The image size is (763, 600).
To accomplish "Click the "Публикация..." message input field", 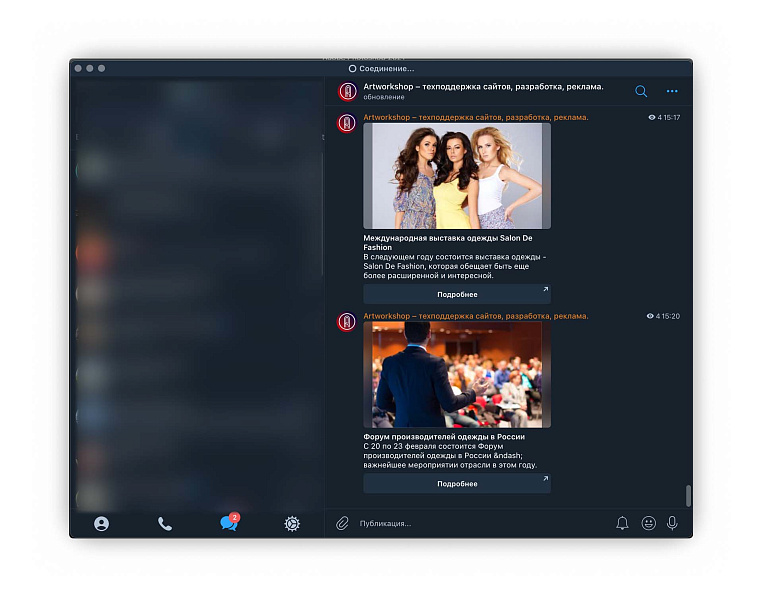I will [x=480, y=523].
